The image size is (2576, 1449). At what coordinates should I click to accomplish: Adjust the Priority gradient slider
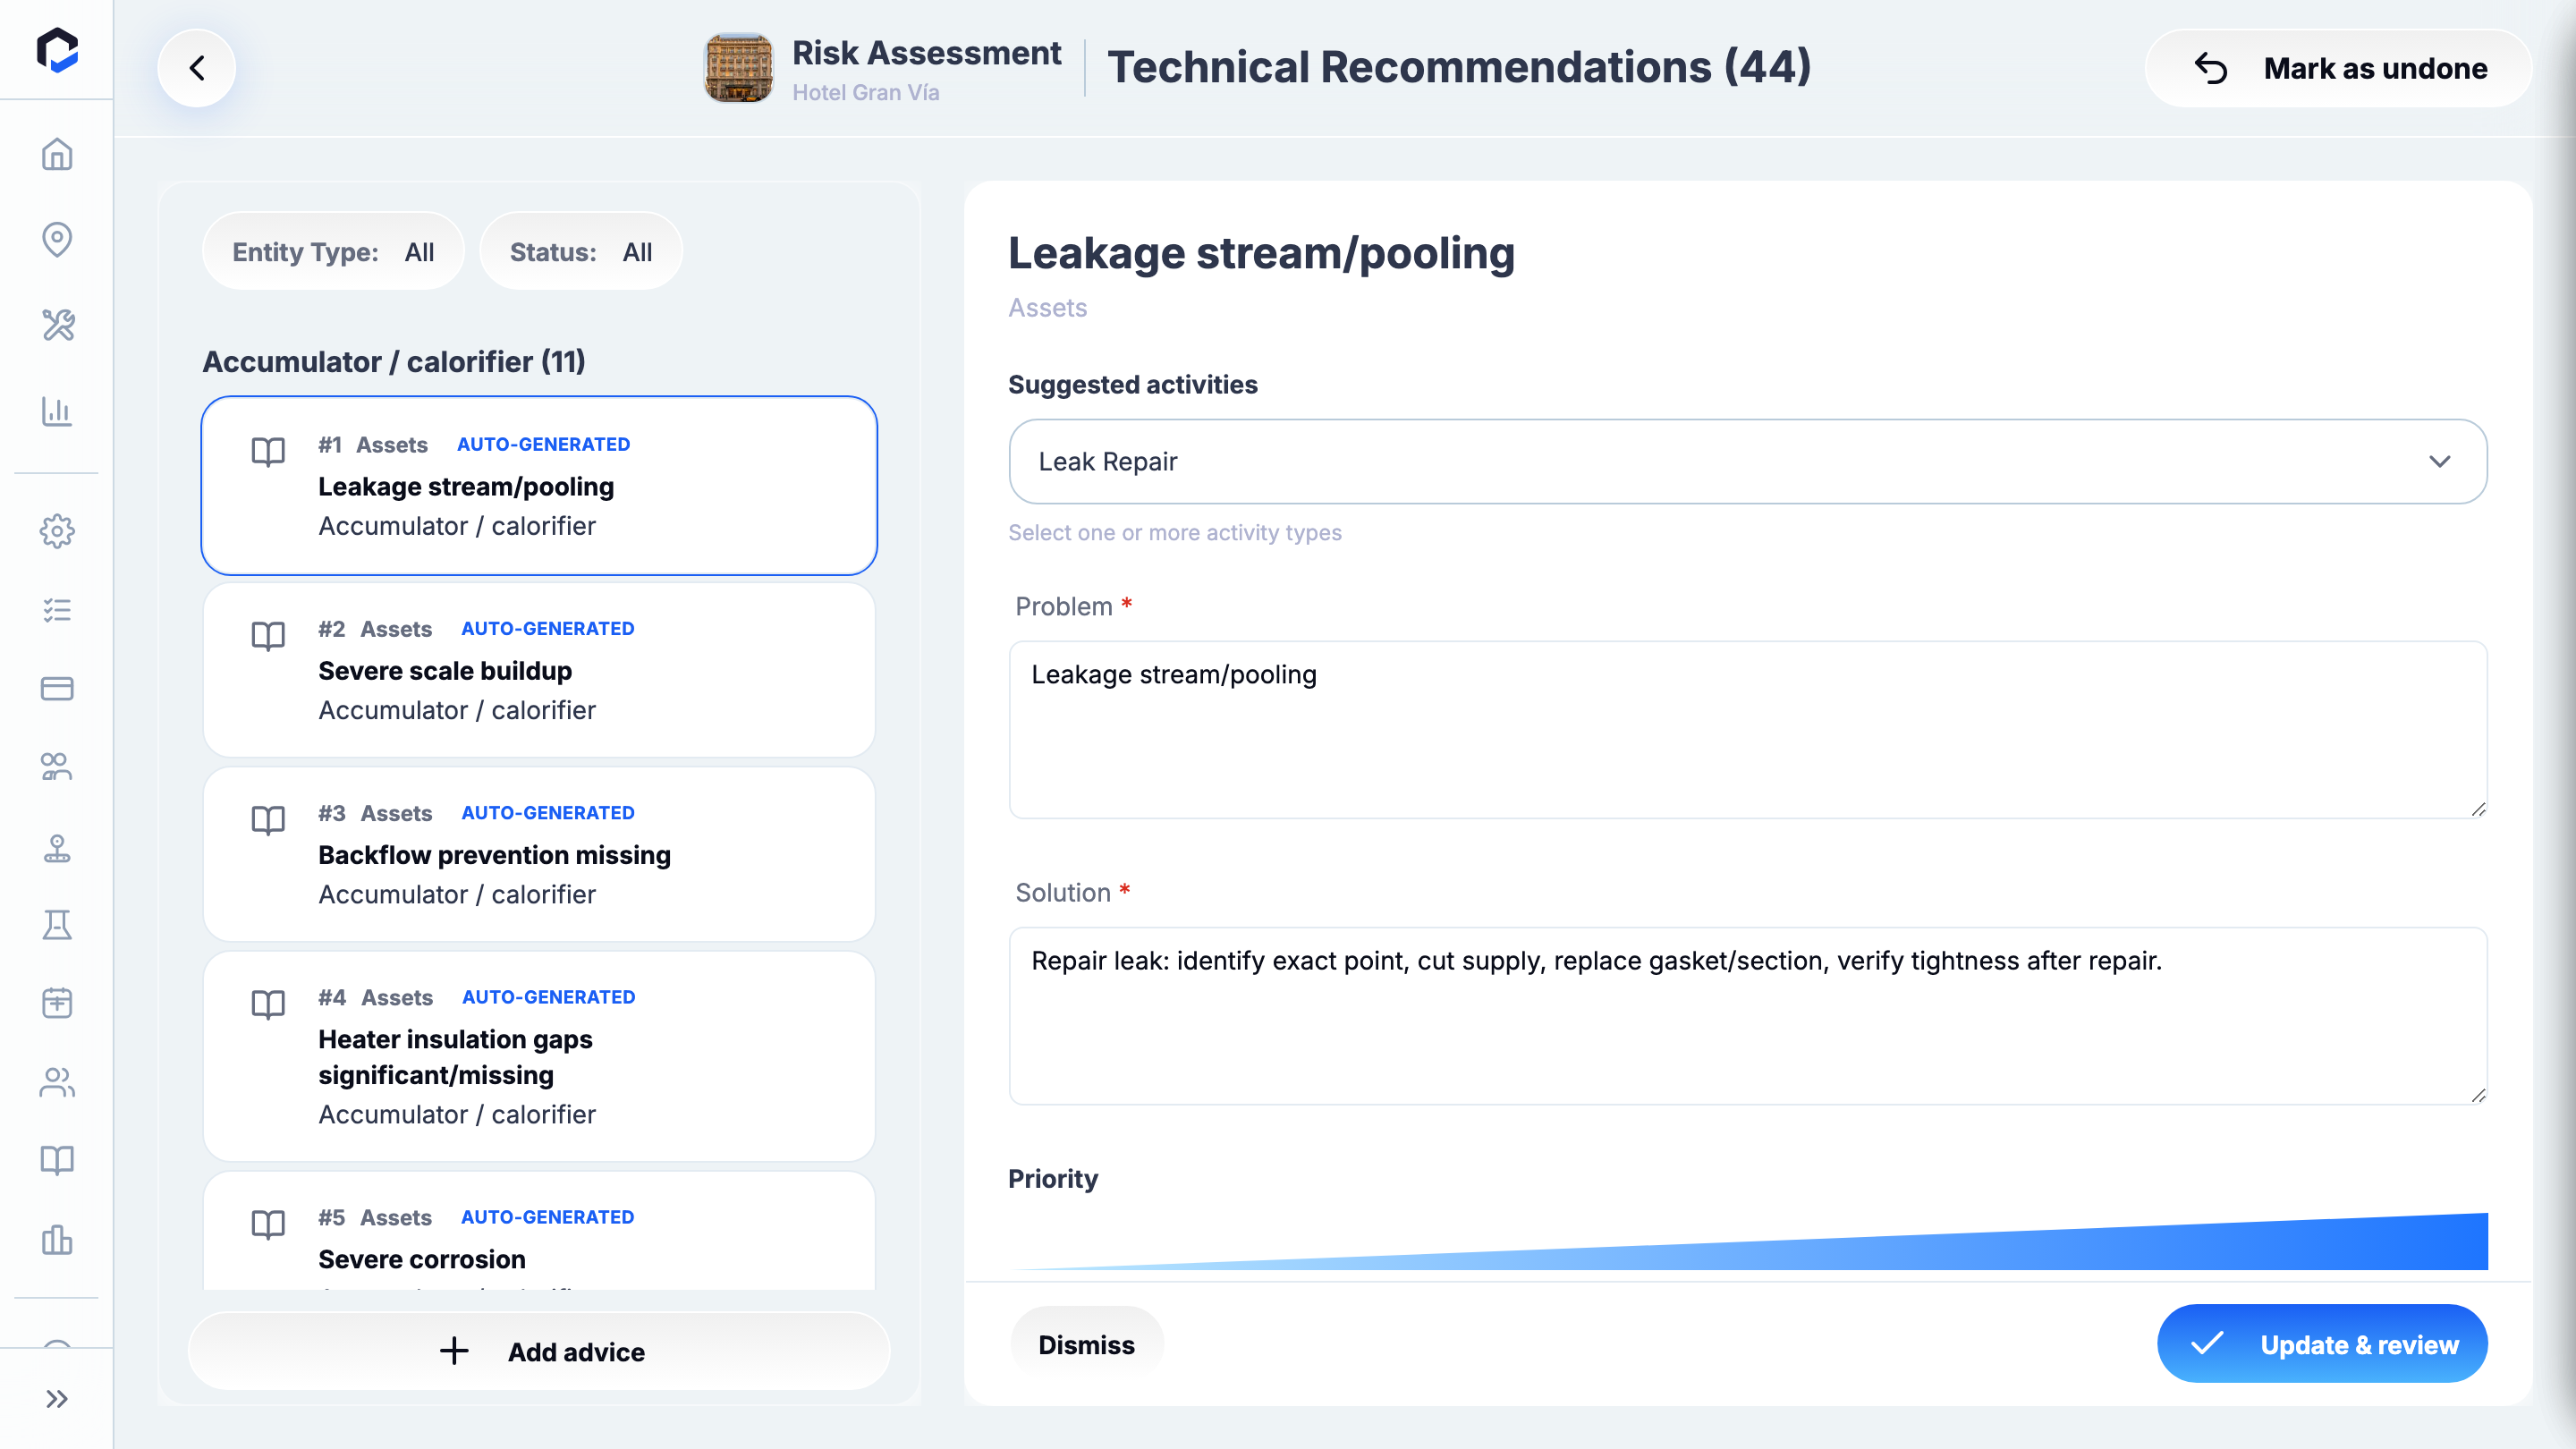[x=1748, y=1241]
